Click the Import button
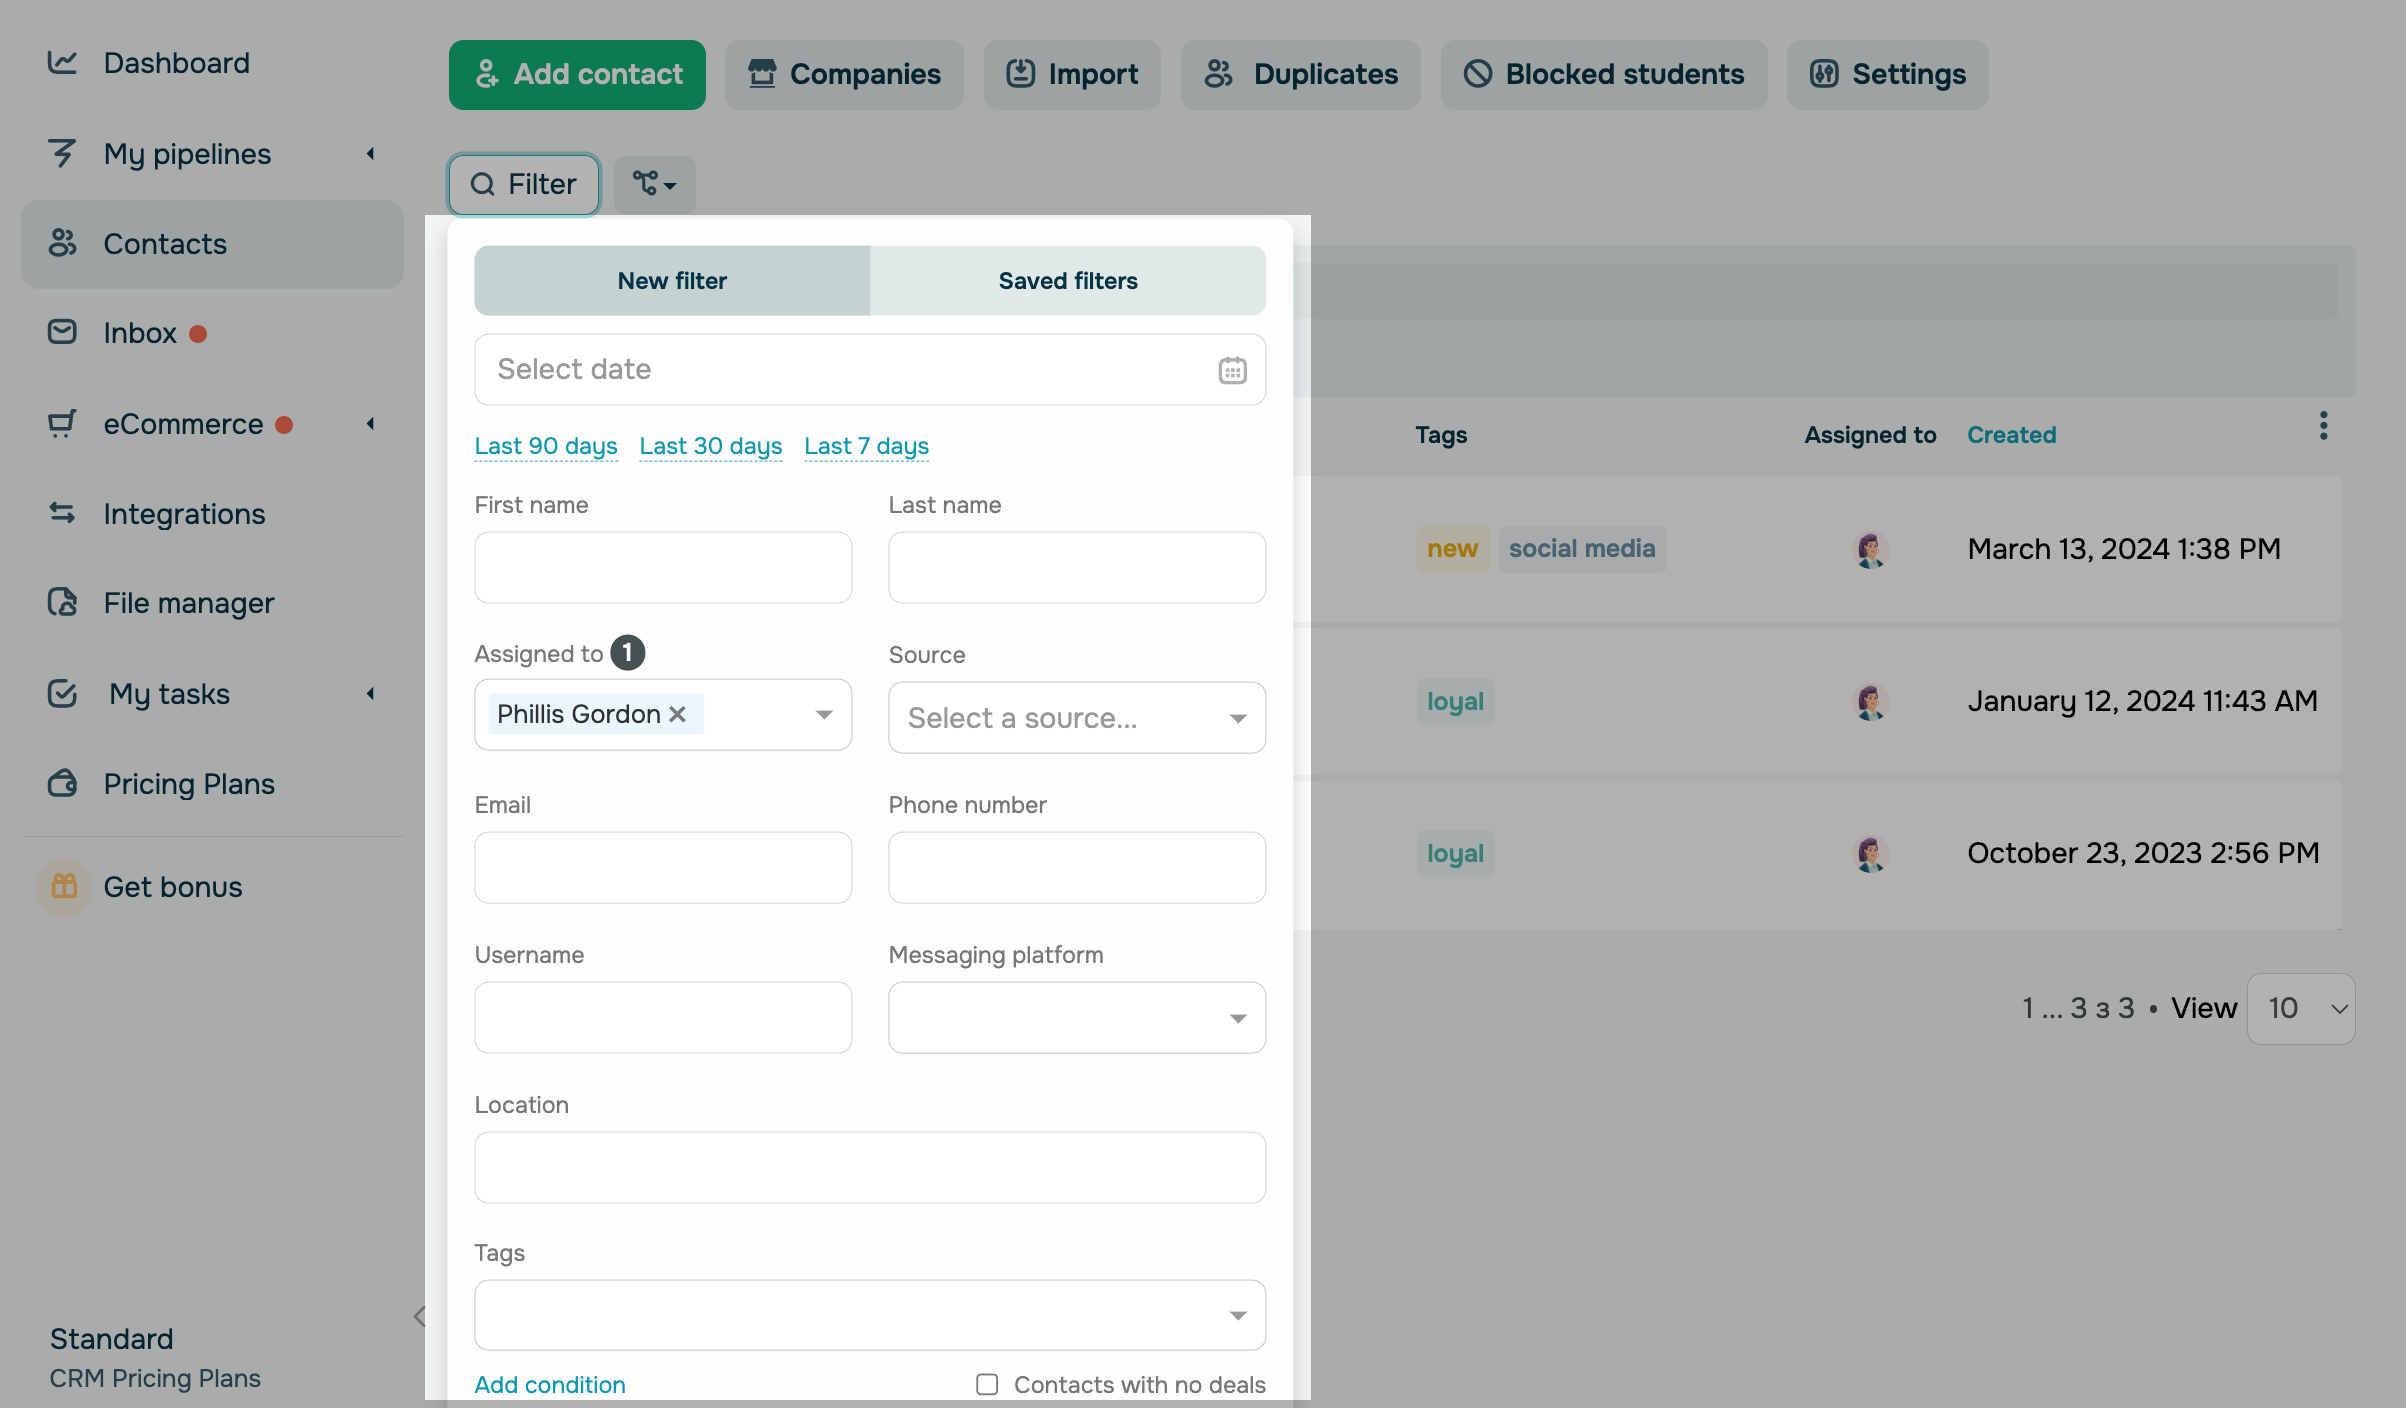This screenshot has height=1408, width=2406. tap(1072, 74)
